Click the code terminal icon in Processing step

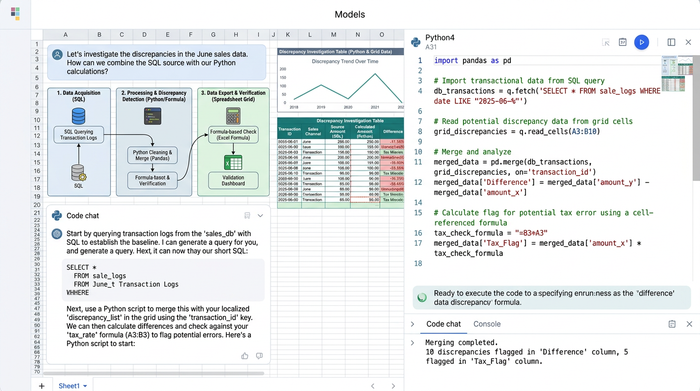pyautogui.click(x=153, y=116)
